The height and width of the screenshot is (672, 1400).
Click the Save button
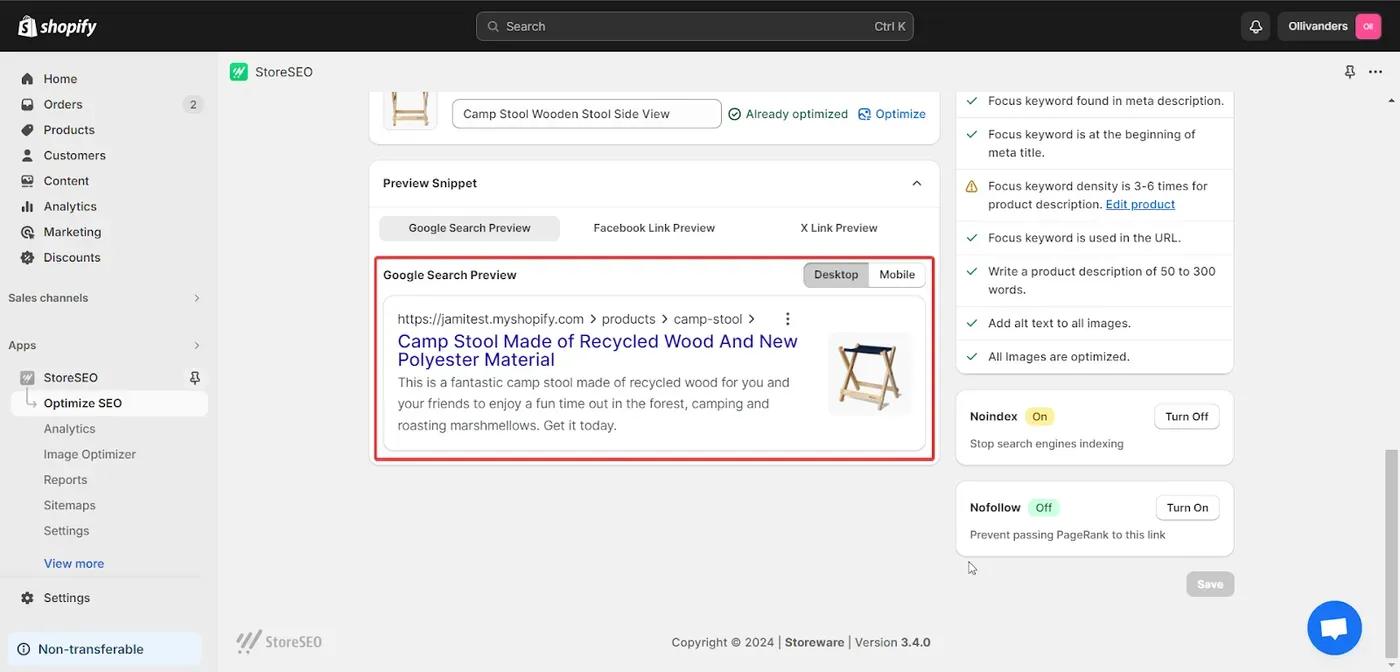point(1210,584)
